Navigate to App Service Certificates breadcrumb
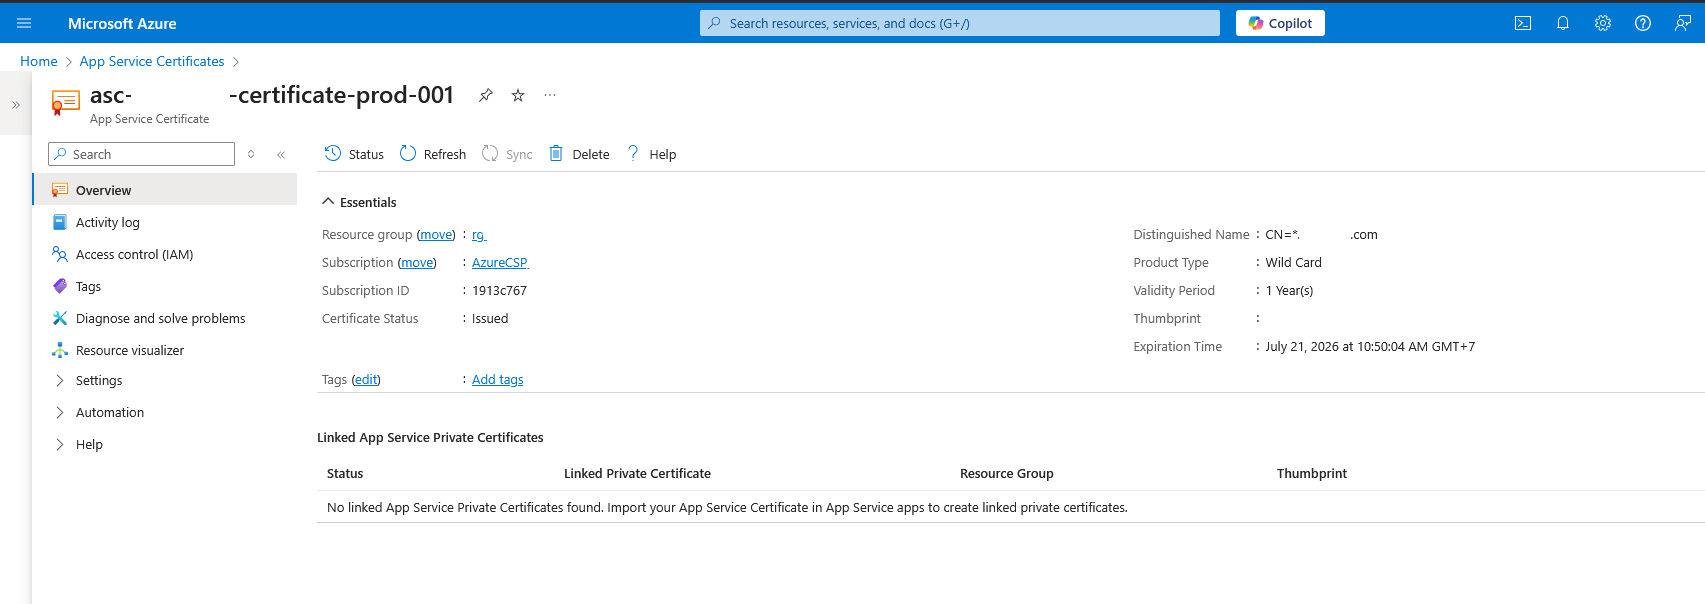This screenshot has width=1705, height=604. pyautogui.click(x=152, y=61)
